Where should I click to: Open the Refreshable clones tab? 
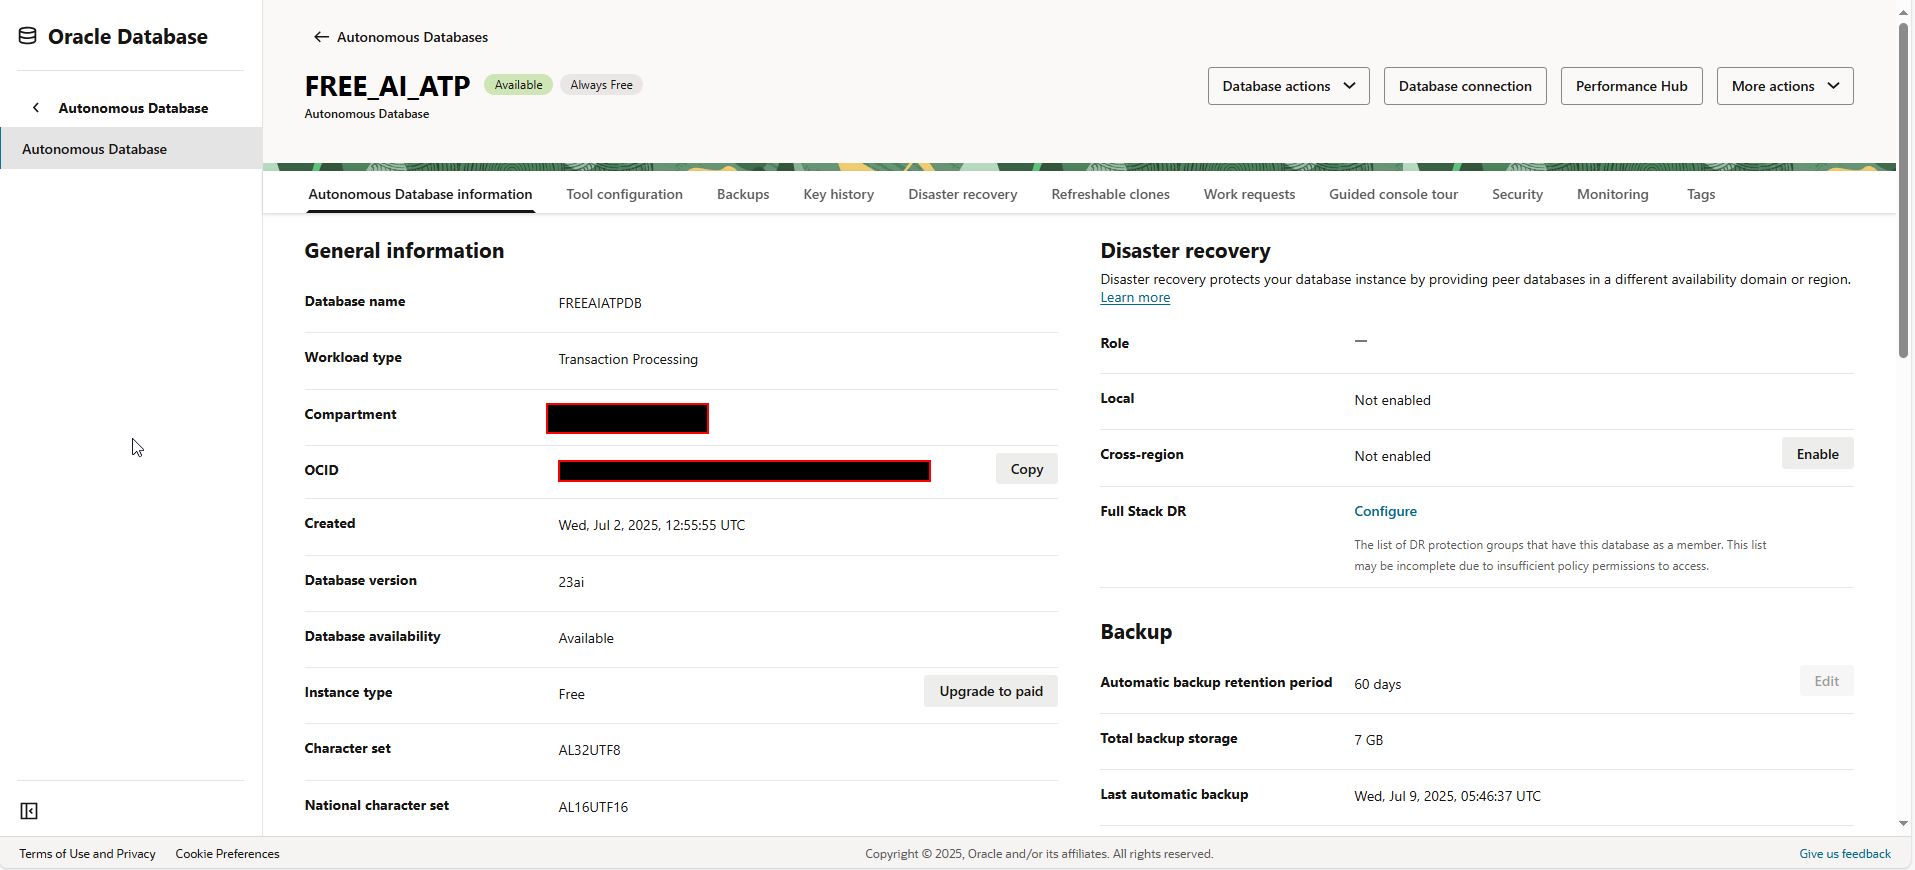coord(1110,194)
